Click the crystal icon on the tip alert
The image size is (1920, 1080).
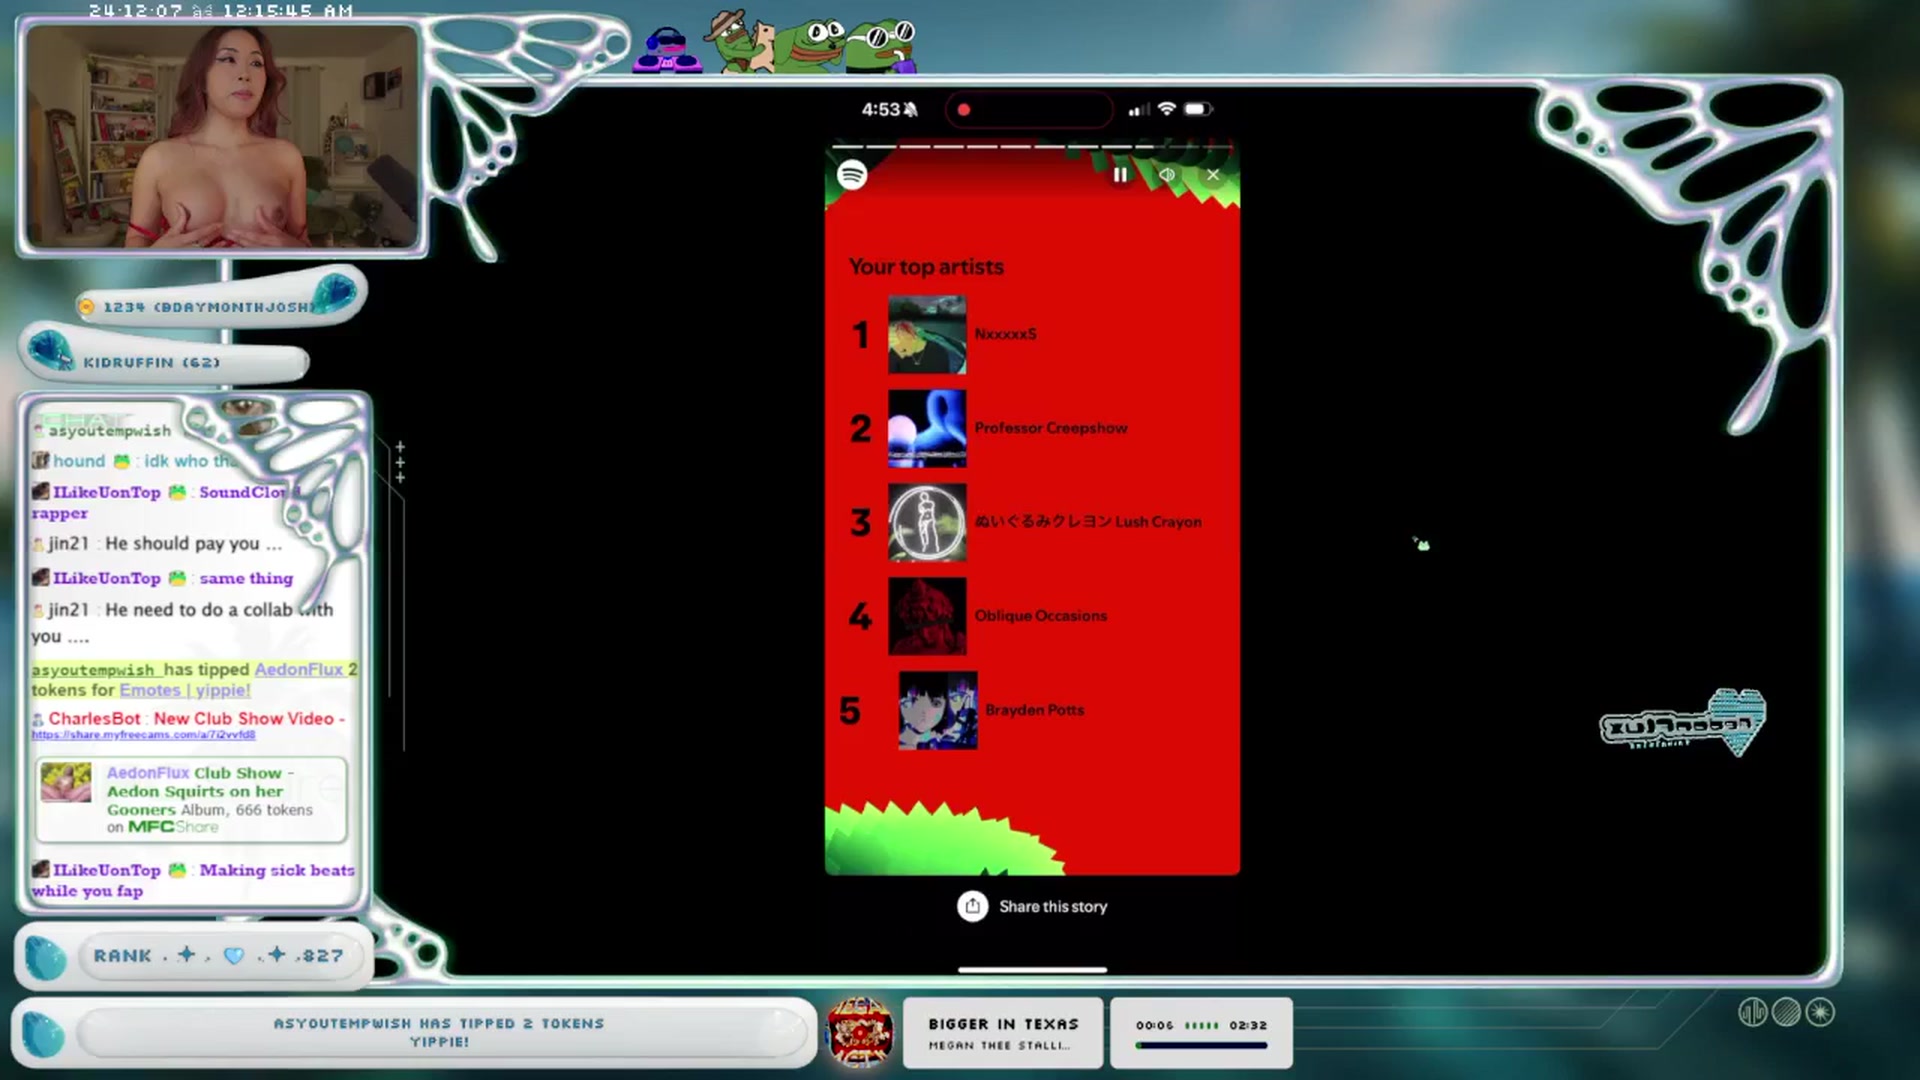pyautogui.click(x=43, y=1034)
